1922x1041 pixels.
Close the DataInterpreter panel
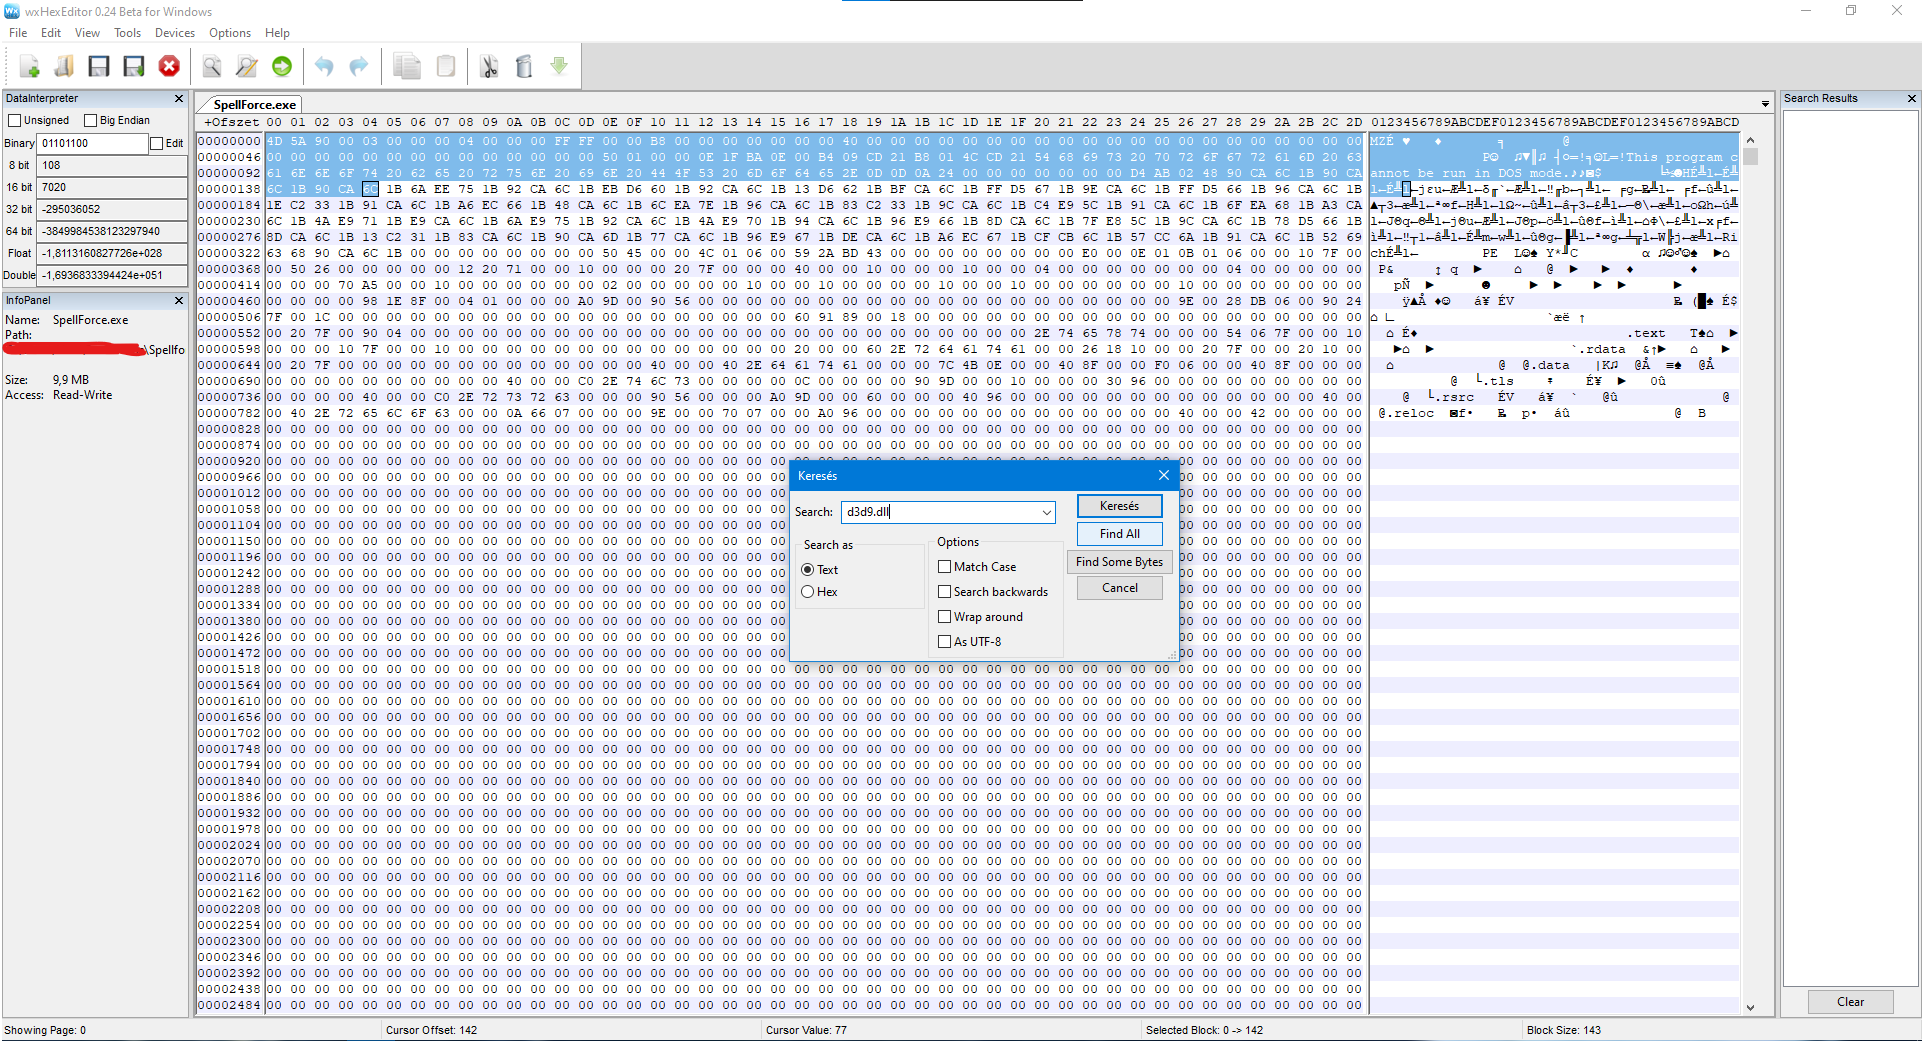(179, 98)
